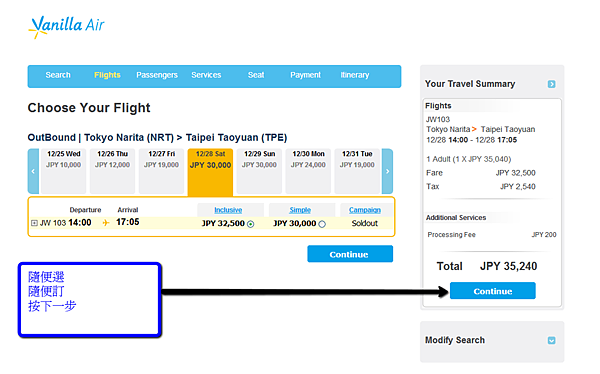Choose 12/25 Wed JPY 10,000 date
Image resolution: width=600 pixels, height=374 pixels.
[x=64, y=171]
